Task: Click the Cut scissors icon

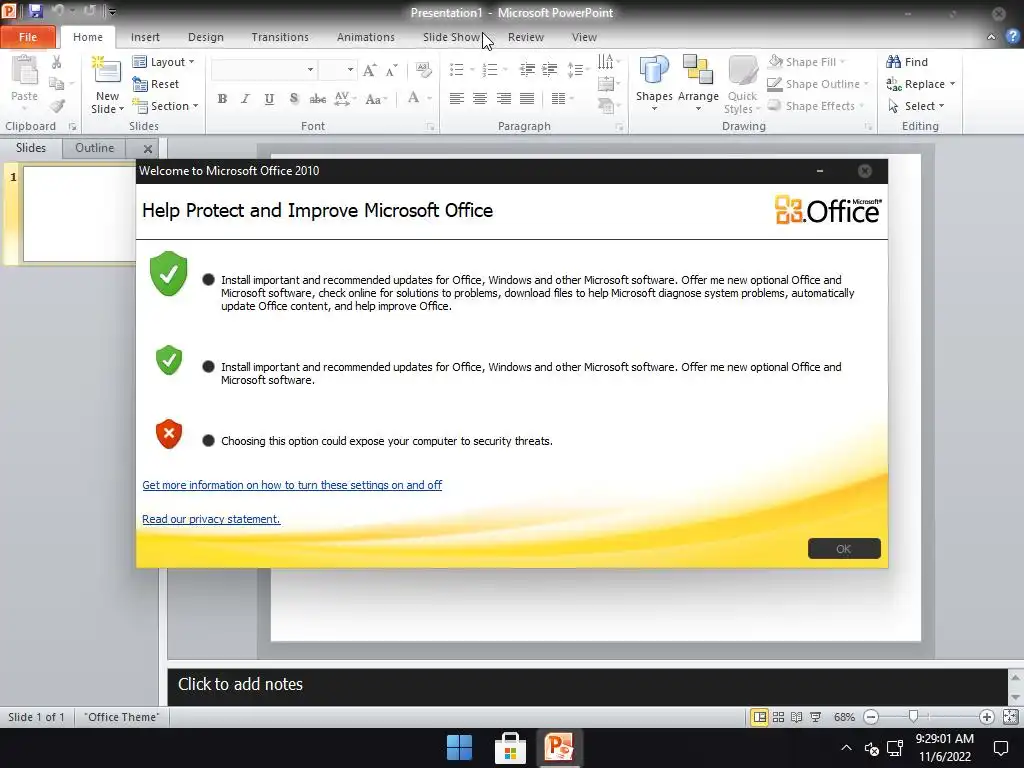Action: tap(57, 62)
